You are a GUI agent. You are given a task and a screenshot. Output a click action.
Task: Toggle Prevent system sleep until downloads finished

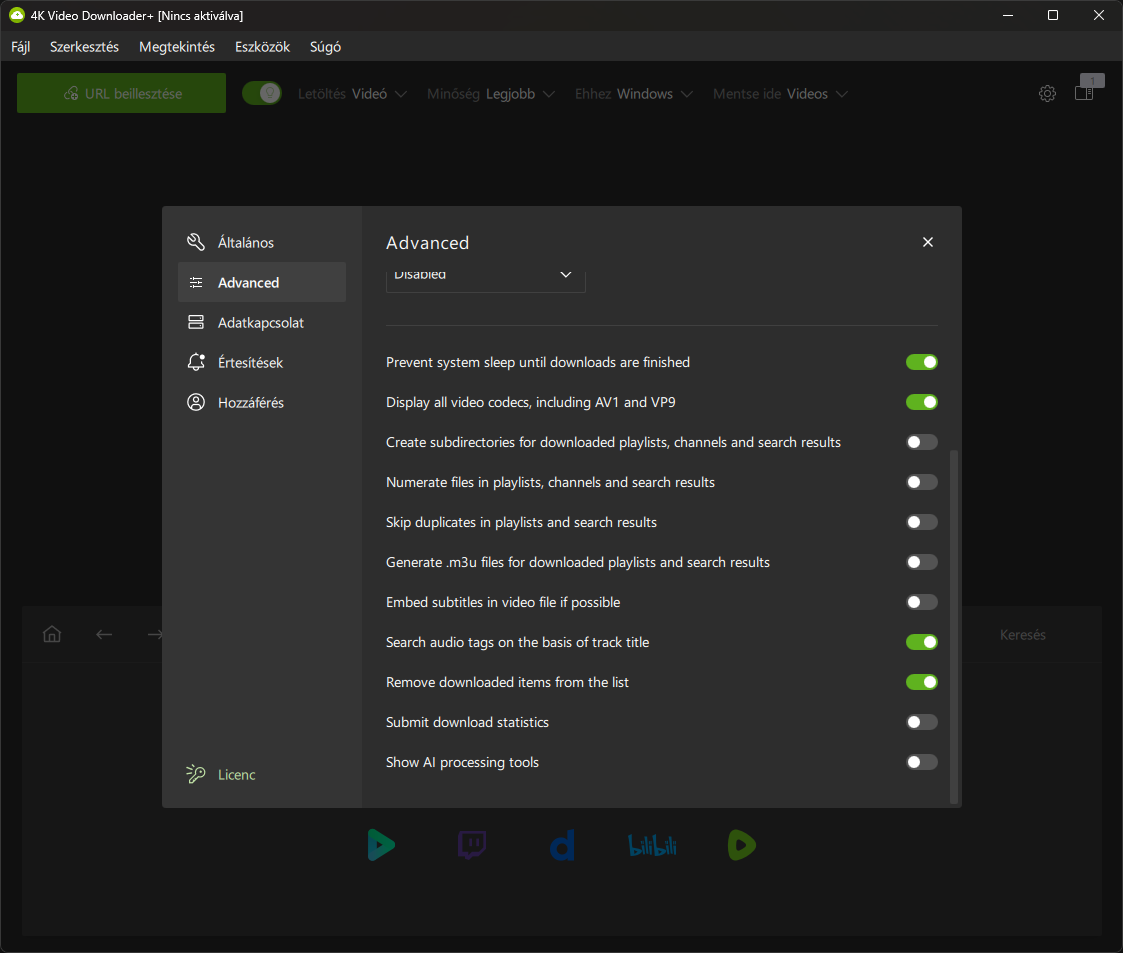tap(921, 362)
